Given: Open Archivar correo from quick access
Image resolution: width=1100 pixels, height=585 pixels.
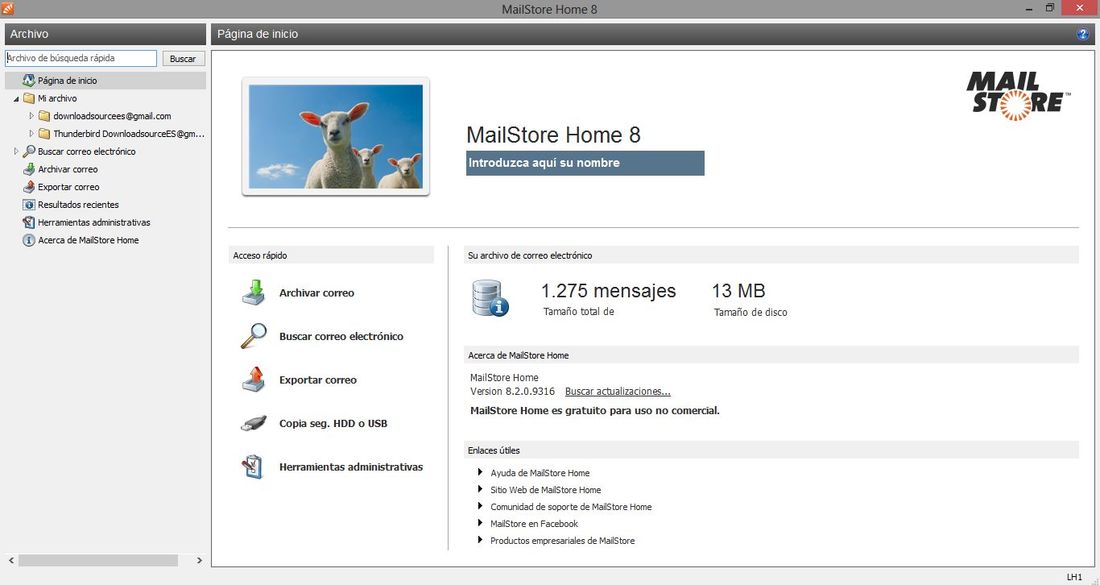Looking at the screenshot, I should click(x=316, y=293).
